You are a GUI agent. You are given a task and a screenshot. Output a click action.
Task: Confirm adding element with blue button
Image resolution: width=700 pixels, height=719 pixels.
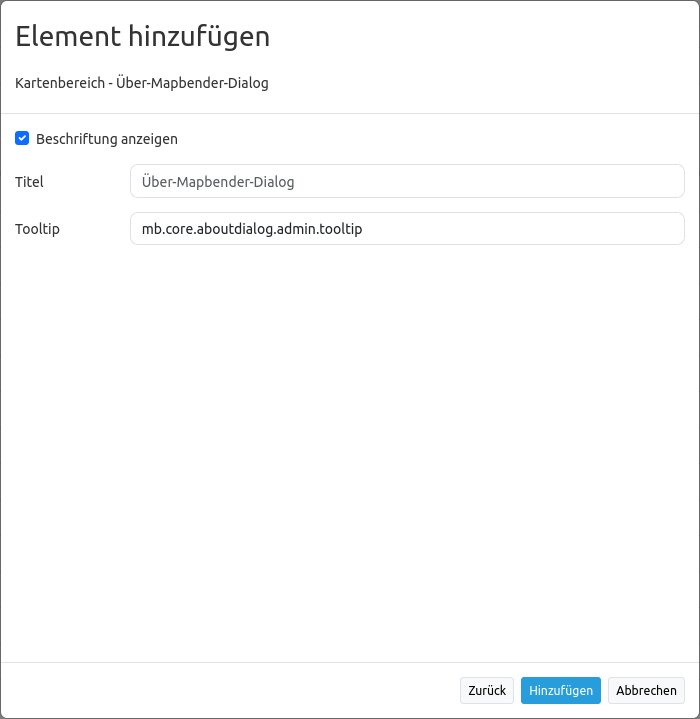click(561, 690)
